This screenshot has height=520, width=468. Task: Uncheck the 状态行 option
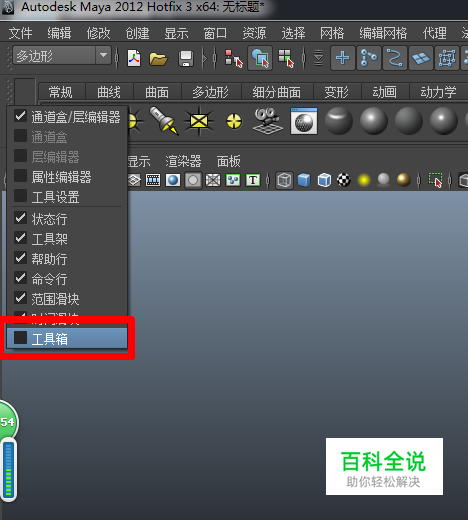click(67, 219)
